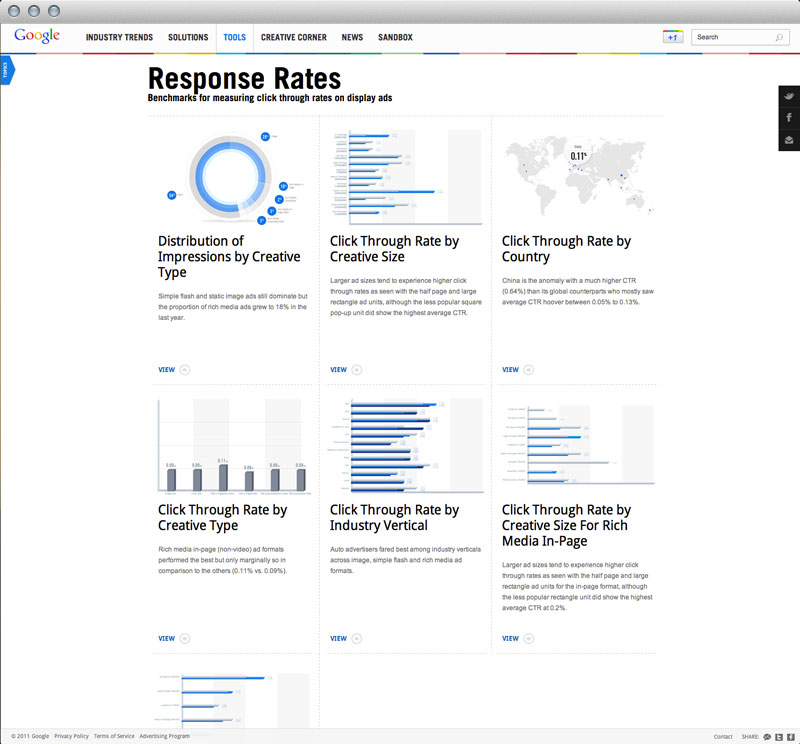Click the Google +1 button
The width and height of the screenshot is (800, 744).
click(673, 37)
